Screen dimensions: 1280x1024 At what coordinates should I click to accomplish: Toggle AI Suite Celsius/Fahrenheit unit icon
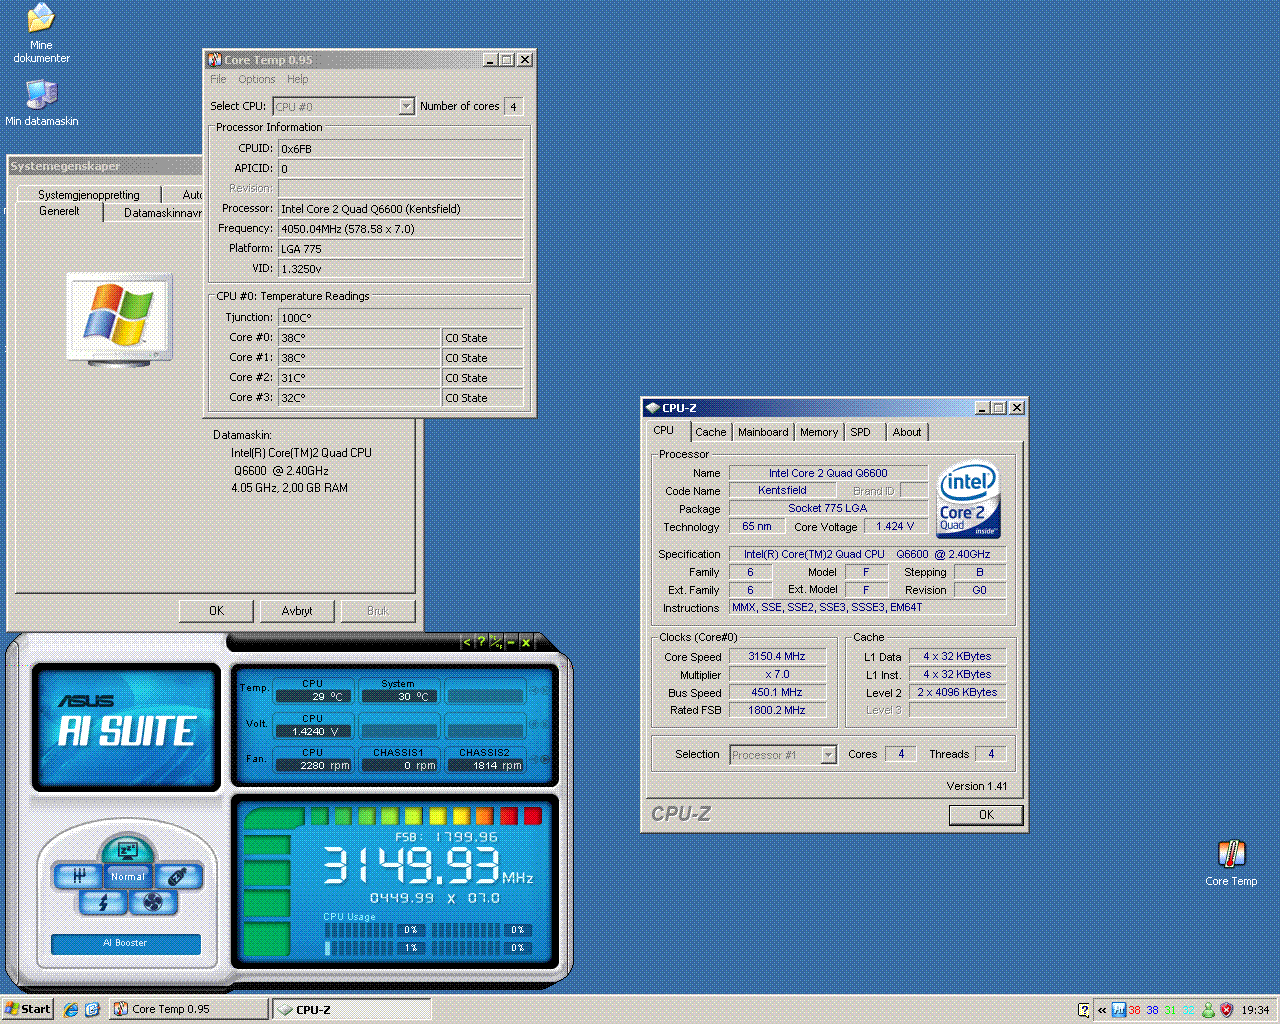tap(496, 642)
